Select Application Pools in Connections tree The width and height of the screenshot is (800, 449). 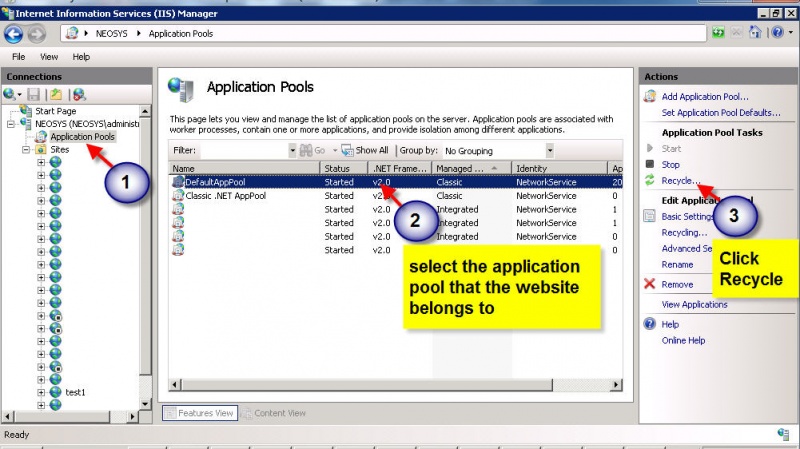82,137
